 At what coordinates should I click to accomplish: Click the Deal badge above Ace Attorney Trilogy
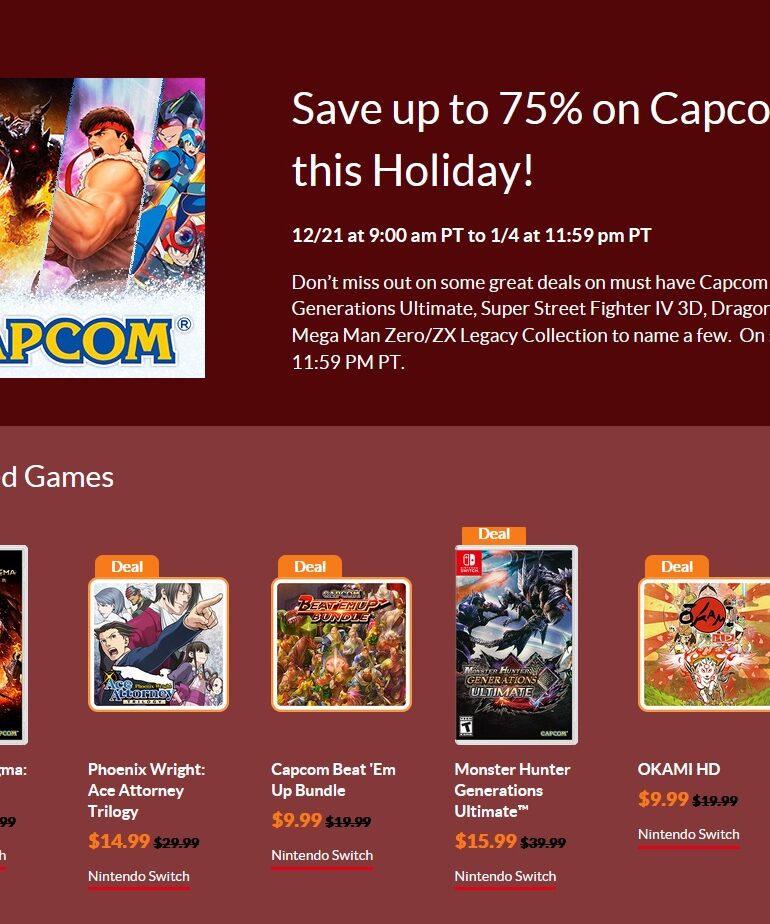127,566
